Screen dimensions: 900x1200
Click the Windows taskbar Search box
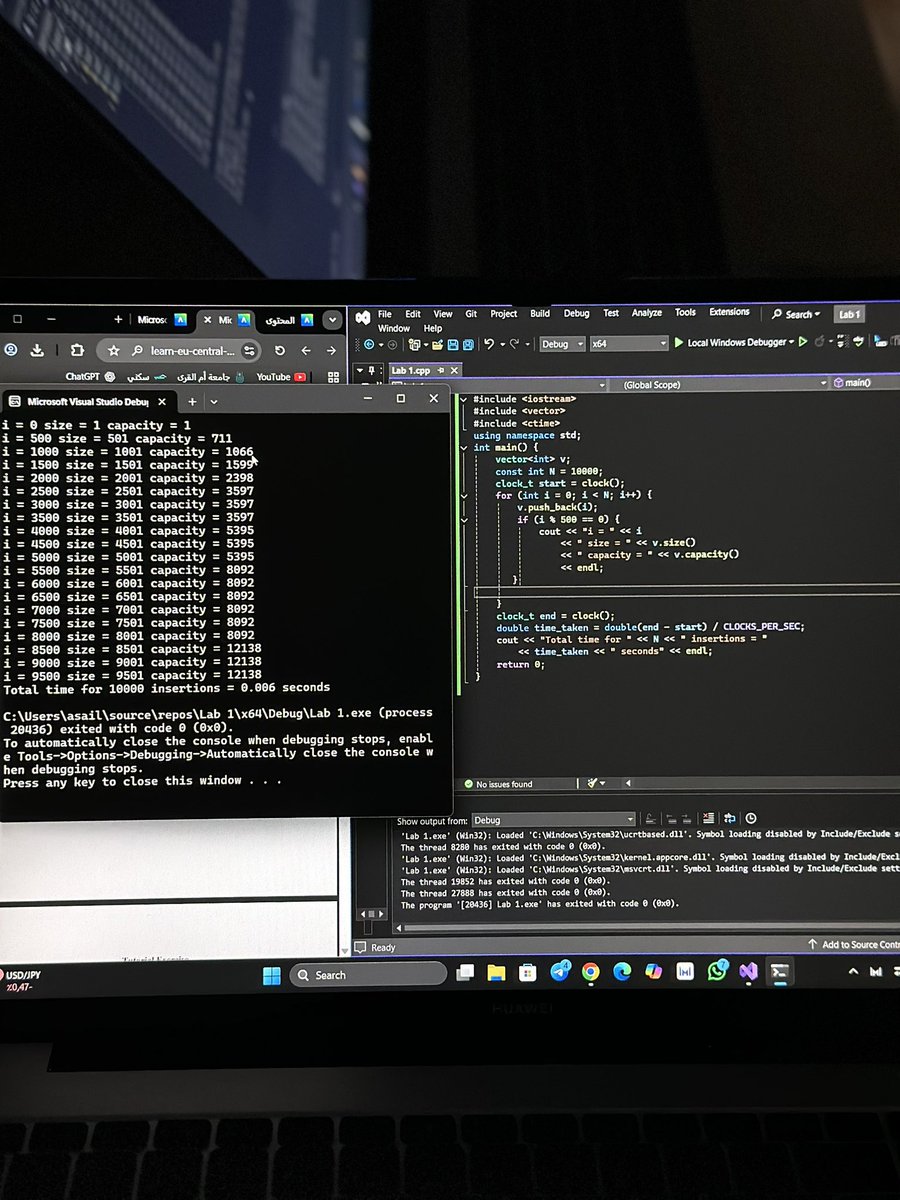368,975
